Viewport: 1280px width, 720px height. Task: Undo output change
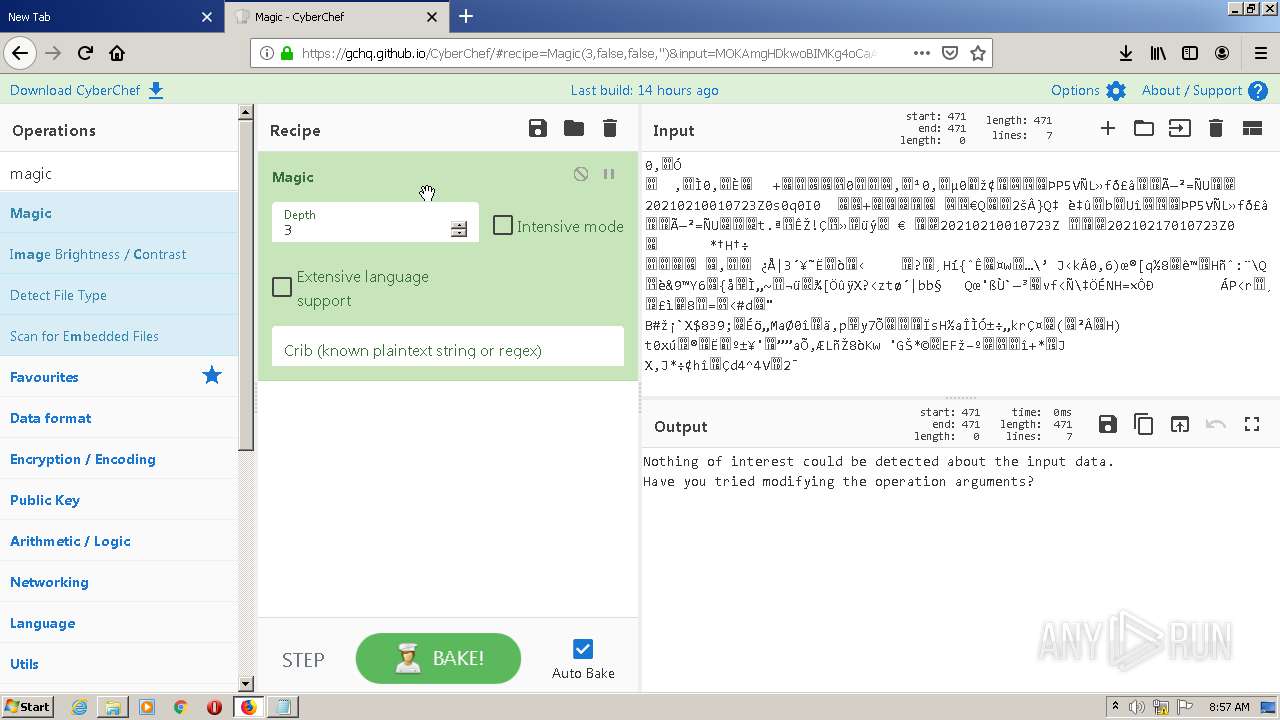point(1216,424)
